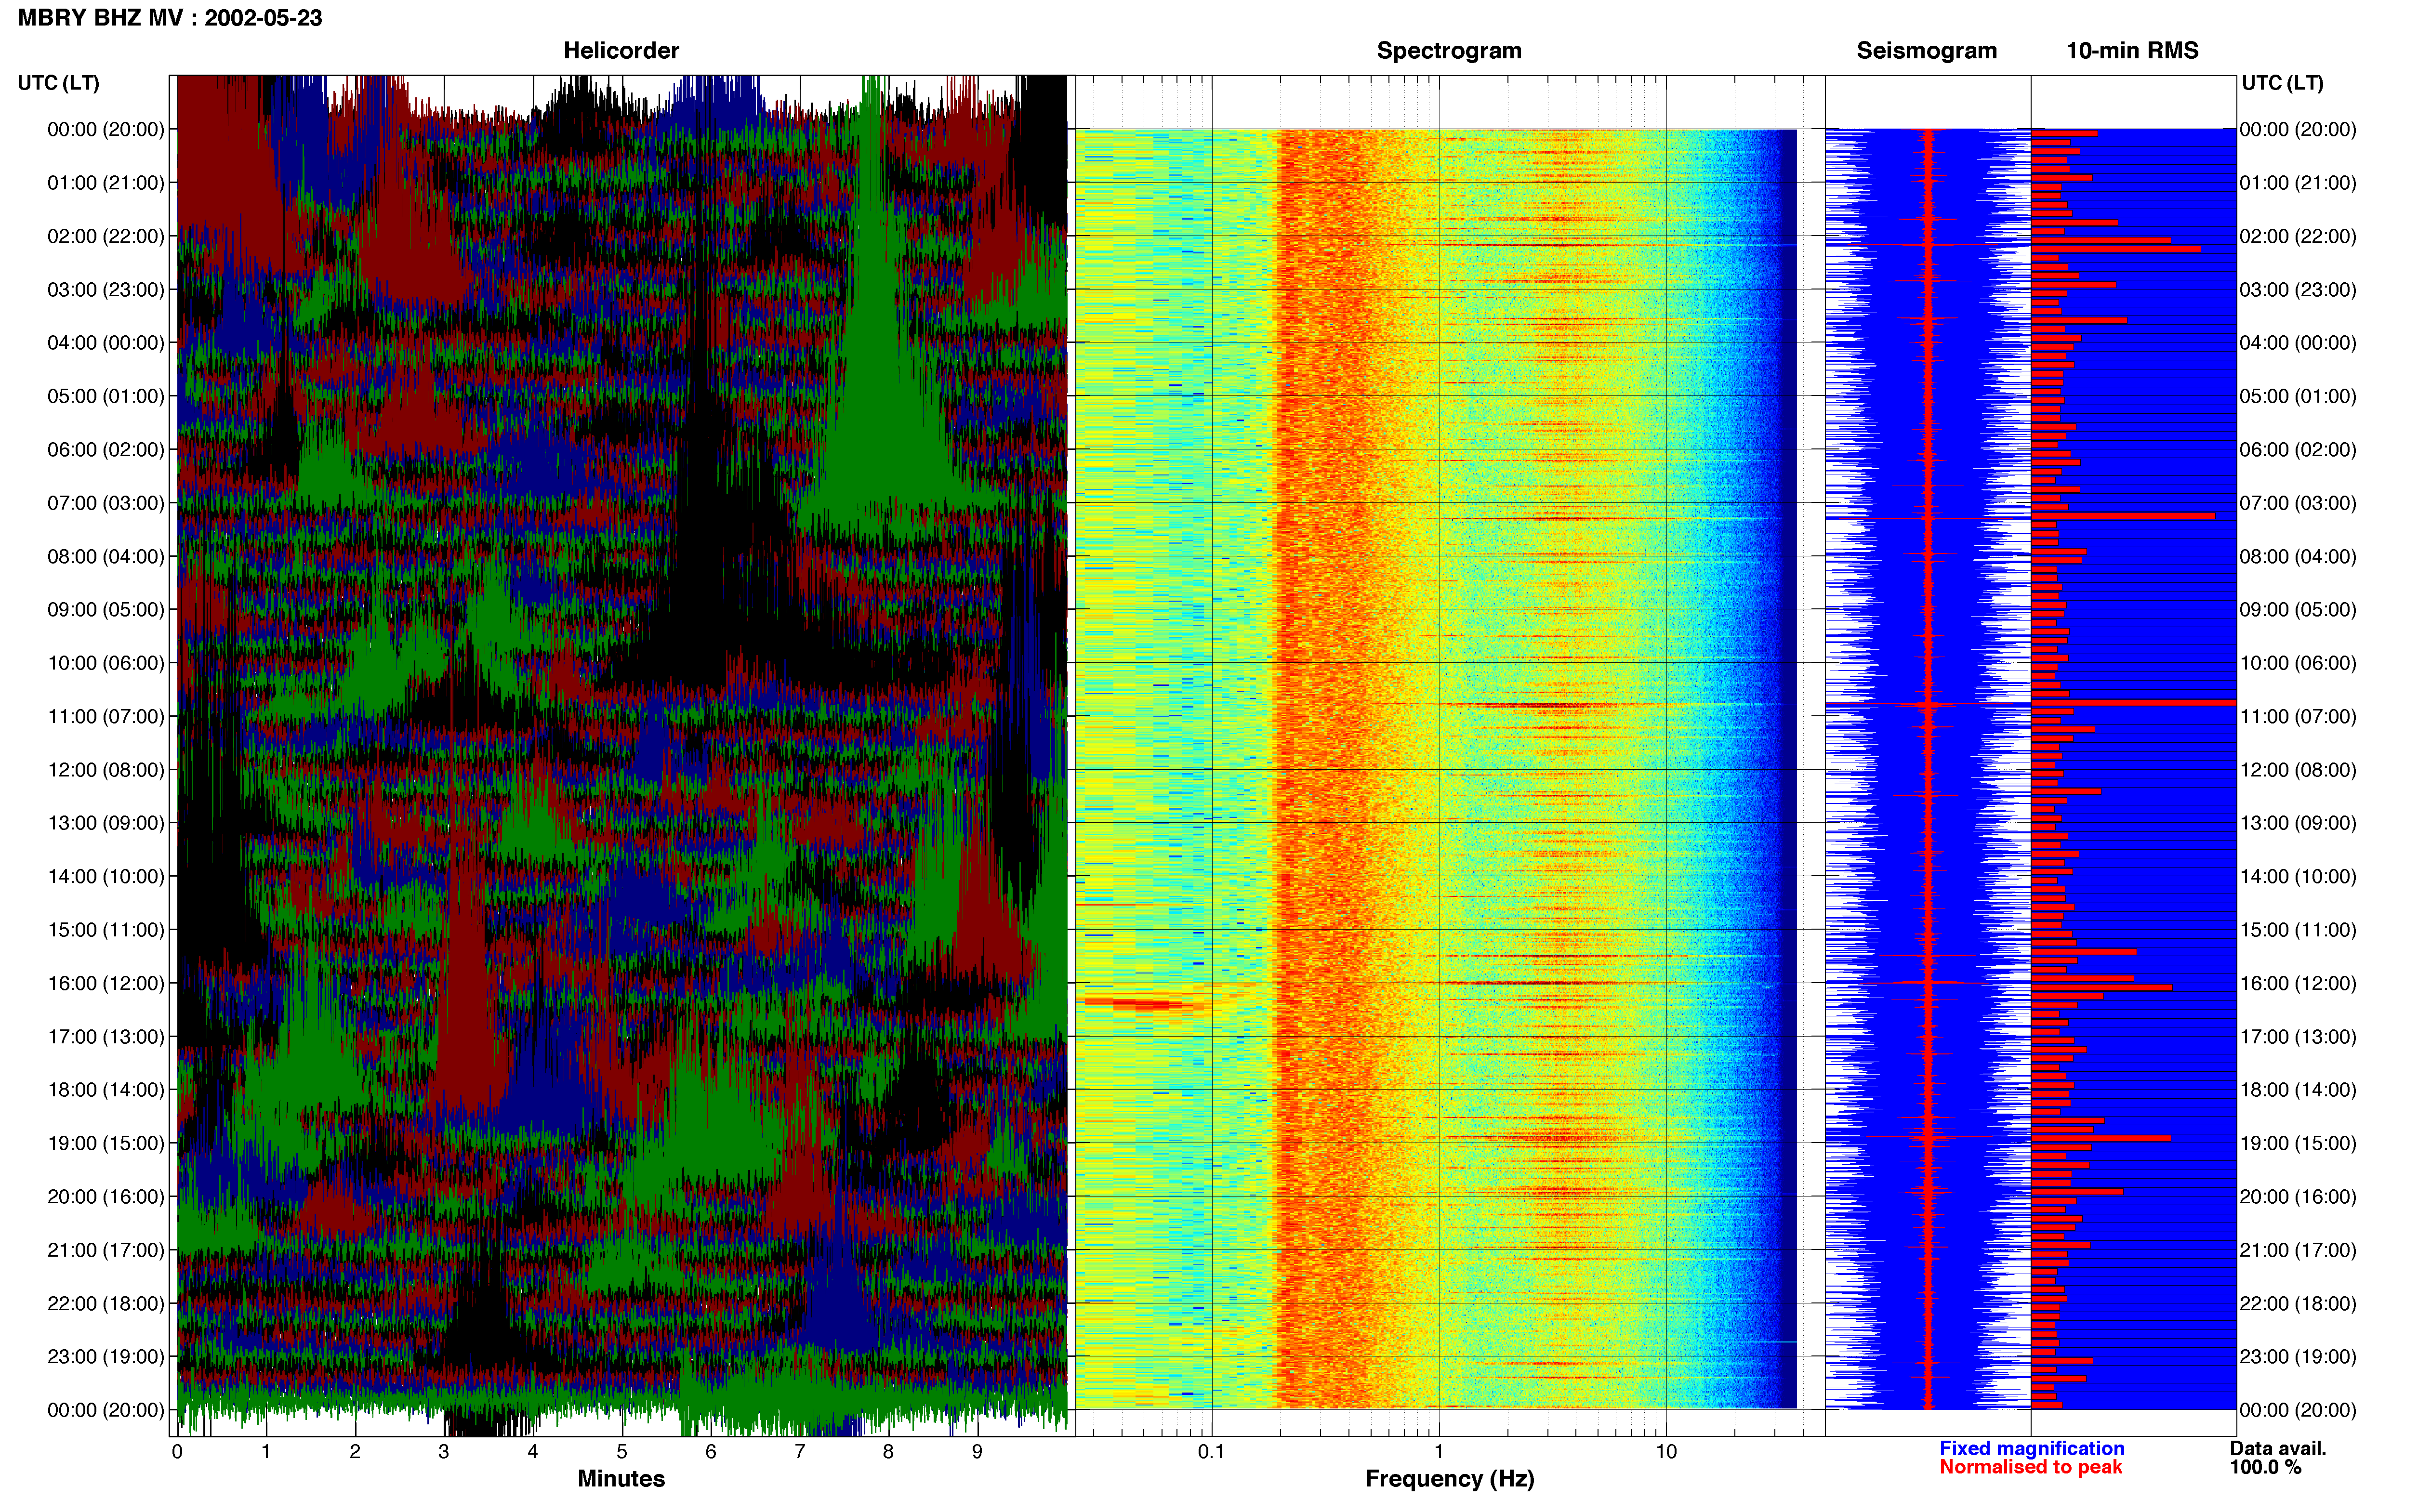Click '03:00 (23:00)' on the Helicorder time axis
This screenshot has height=1512, width=2418.
click(x=106, y=290)
